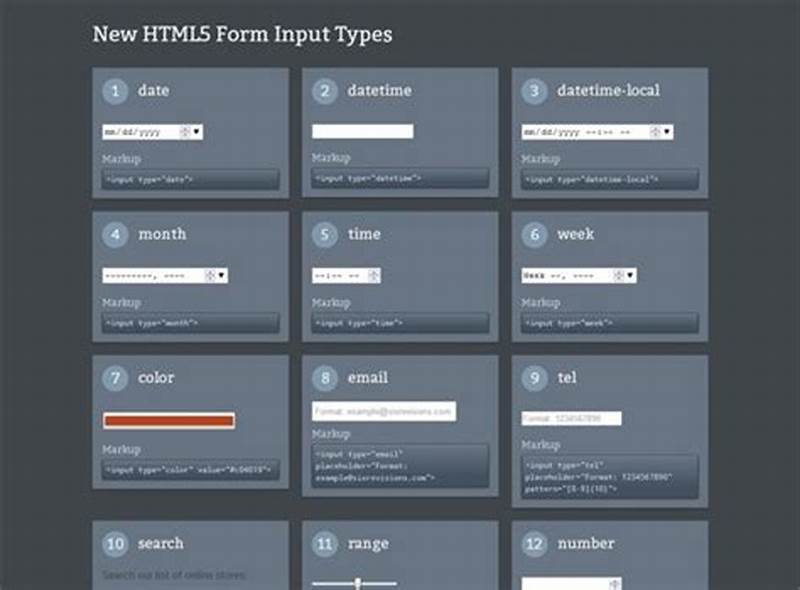Click the email field showing format placeholder
The width and height of the screenshot is (800, 590).
(x=383, y=411)
